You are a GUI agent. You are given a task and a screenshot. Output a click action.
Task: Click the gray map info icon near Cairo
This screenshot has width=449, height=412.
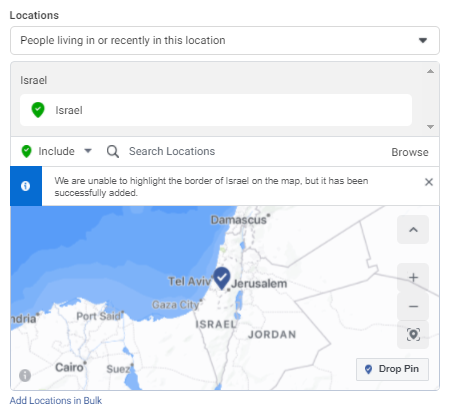tap(25, 375)
